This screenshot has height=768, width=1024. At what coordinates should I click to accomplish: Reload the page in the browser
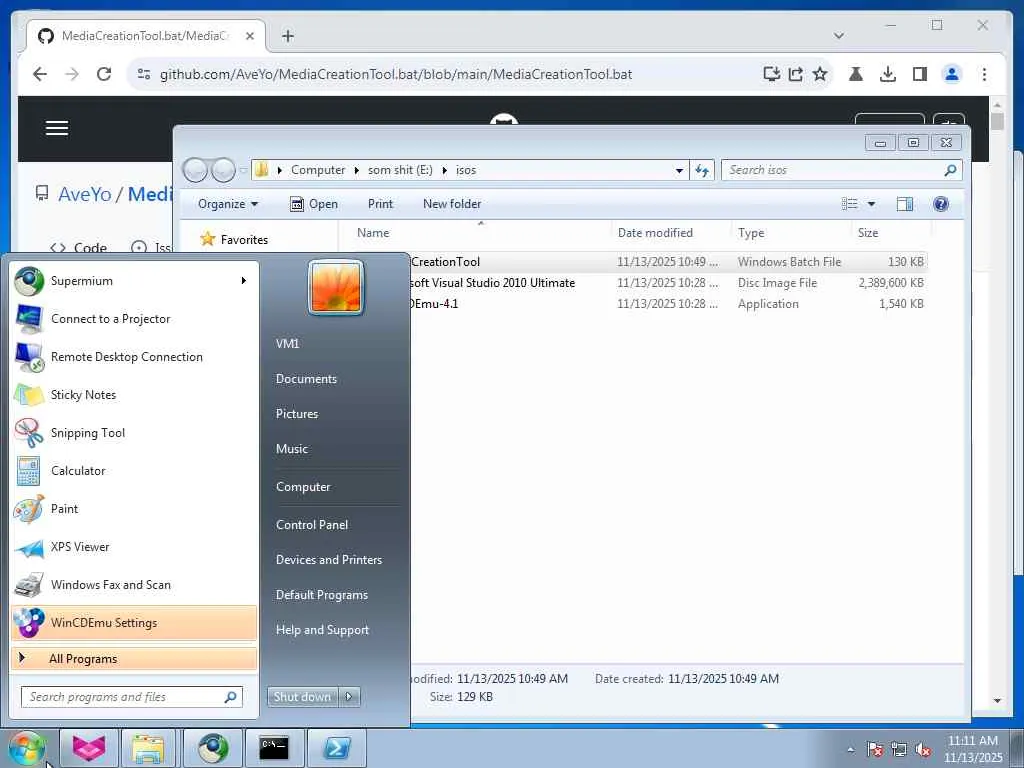104,74
